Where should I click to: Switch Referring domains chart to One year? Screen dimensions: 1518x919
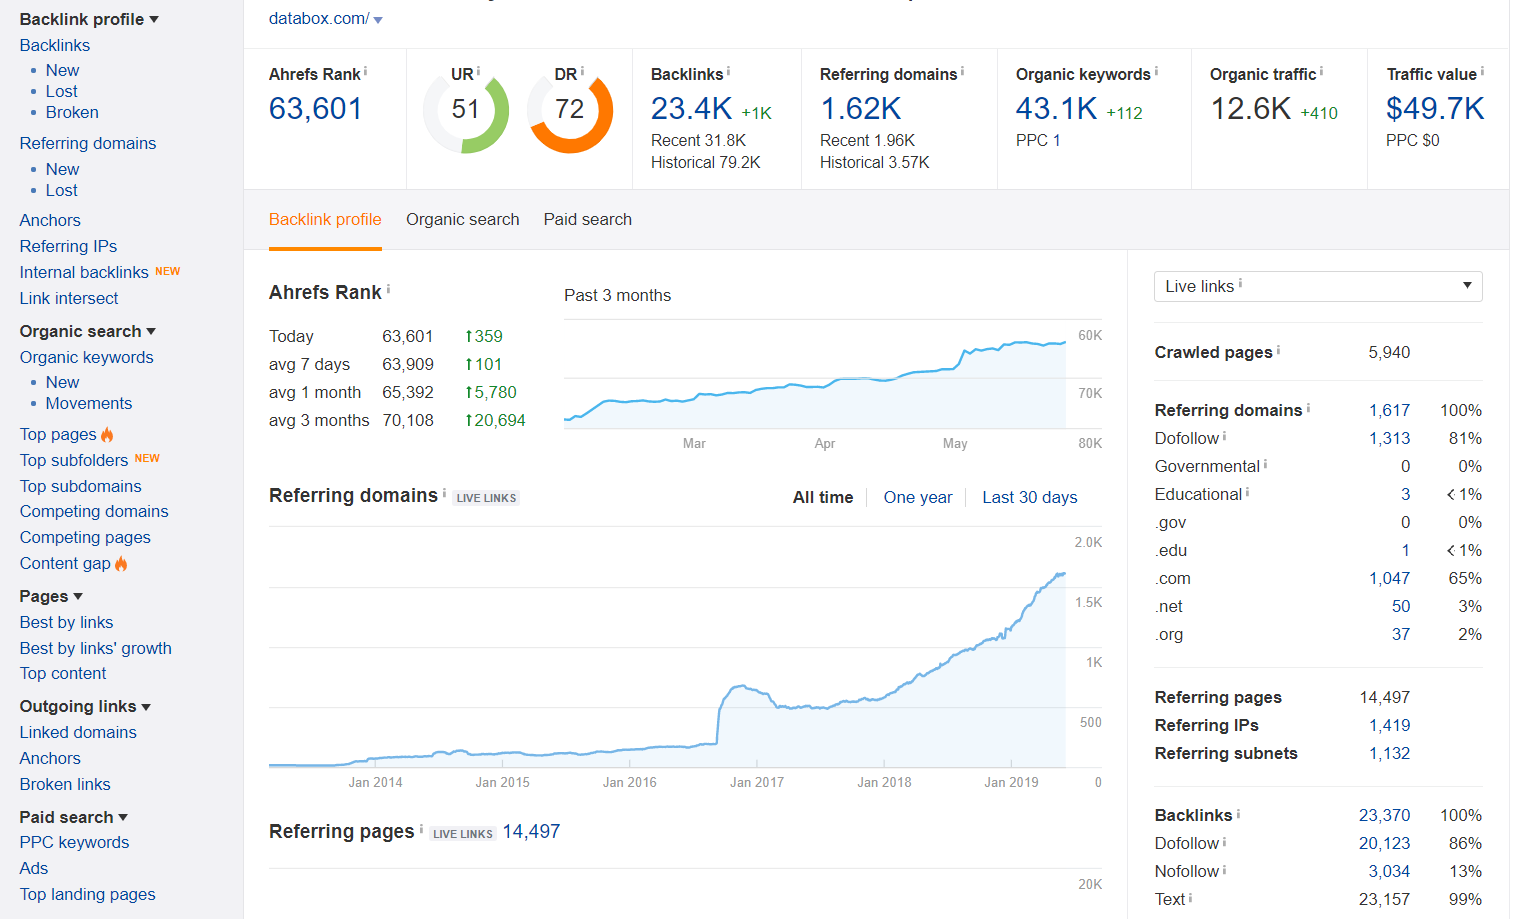pyautogui.click(x=917, y=498)
